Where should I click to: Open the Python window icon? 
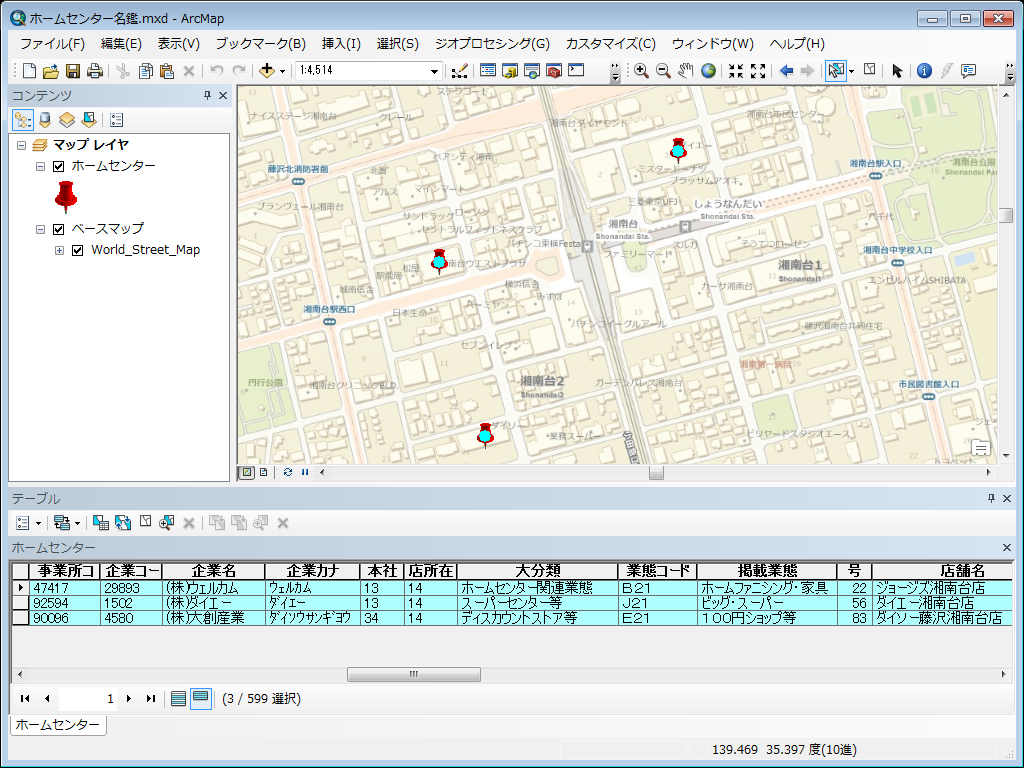pyautogui.click(x=576, y=71)
